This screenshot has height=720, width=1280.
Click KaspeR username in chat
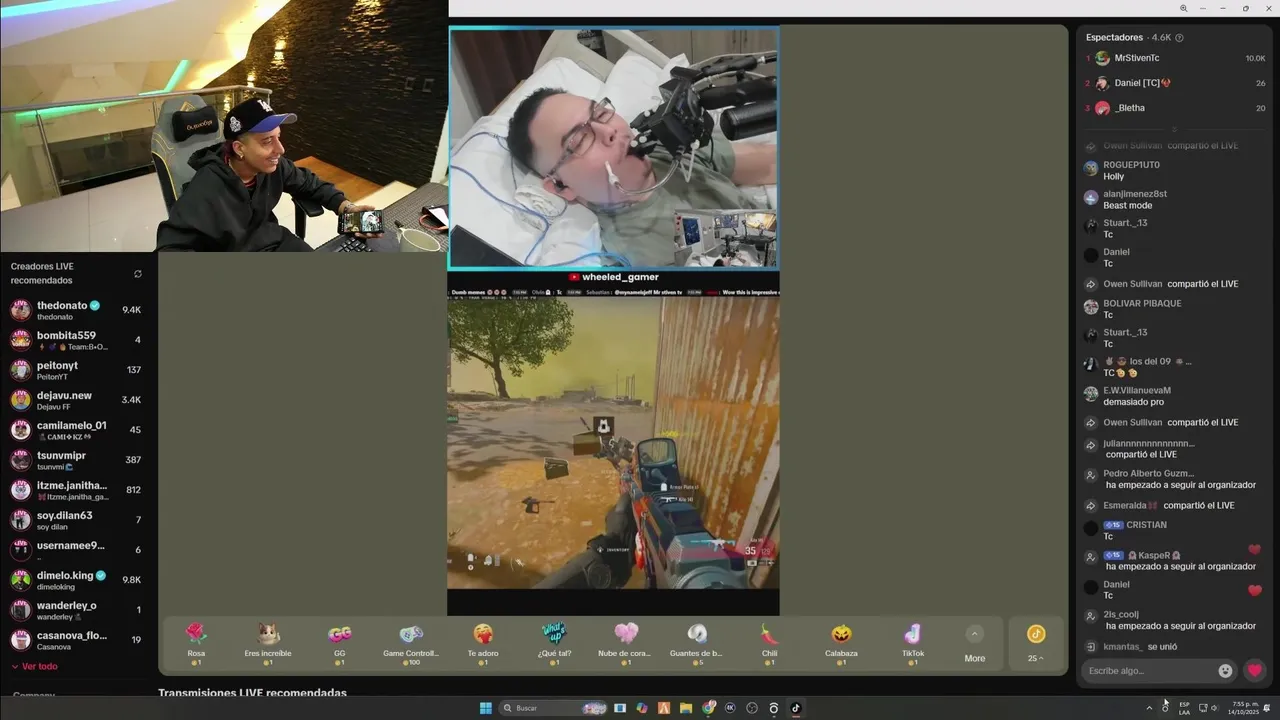pos(1155,555)
